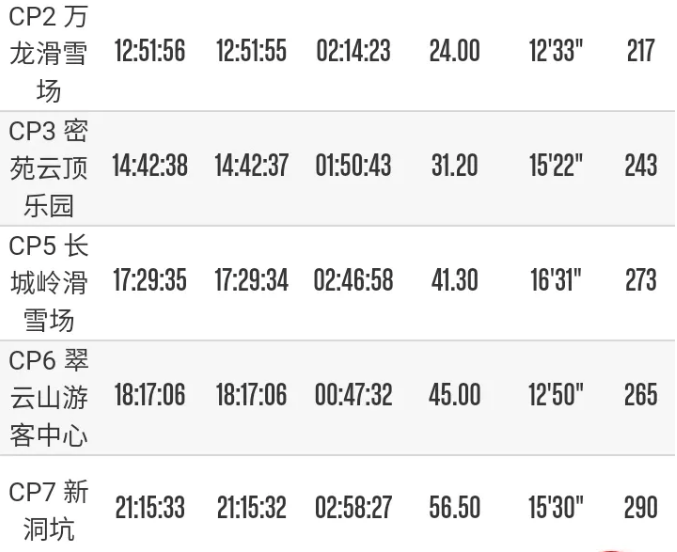Tap the 02:58:27 segment duration

click(353, 508)
